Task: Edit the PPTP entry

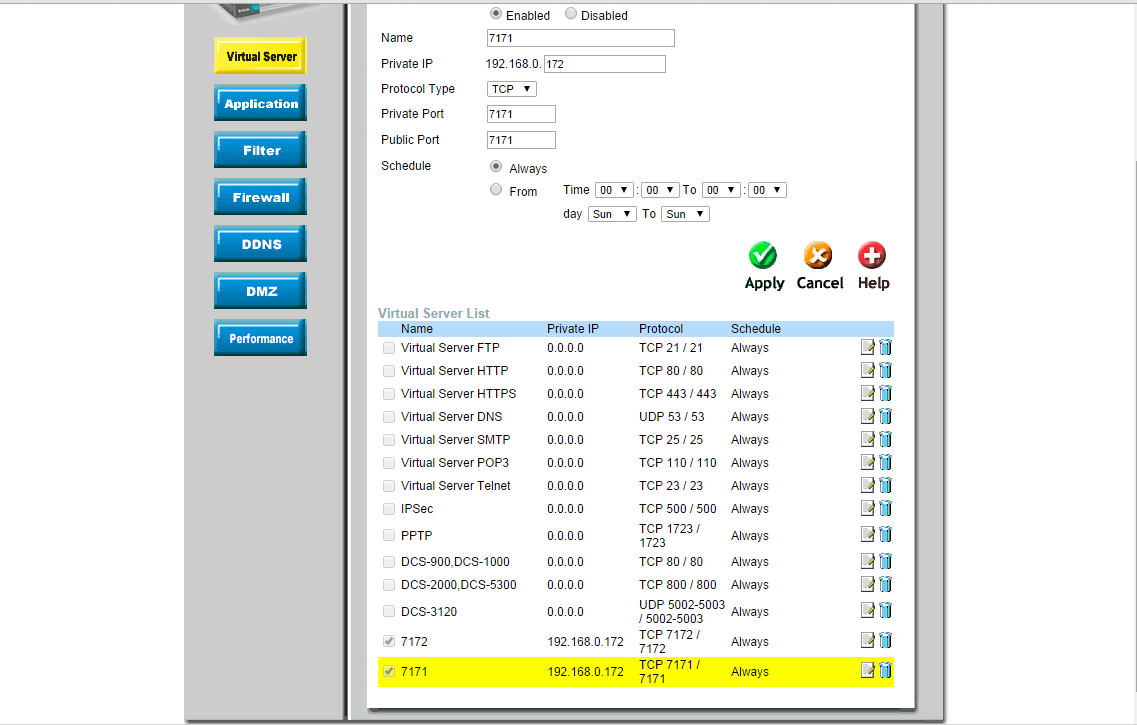Action: click(x=867, y=535)
